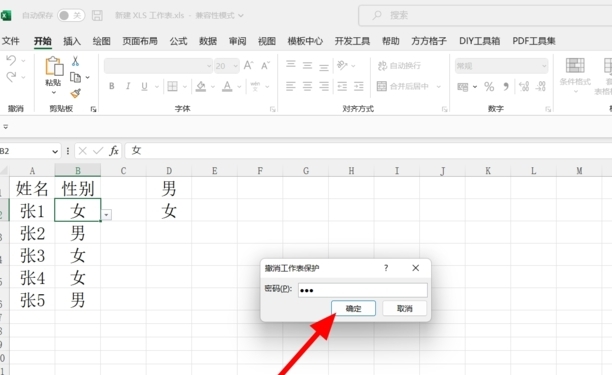Click the Middle Align icon
This screenshot has width=612, height=375.
pos(308,66)
